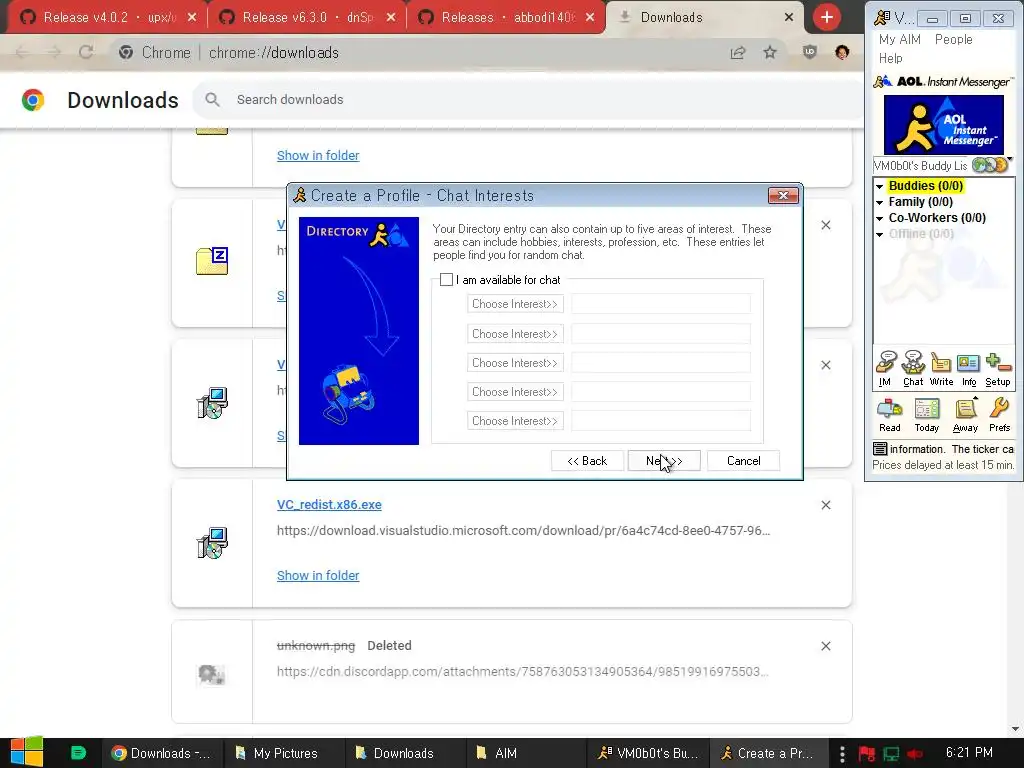Open the VC_redist.x86.exe download link
This screenshot has height=768, width=1024.
(329, 505)
